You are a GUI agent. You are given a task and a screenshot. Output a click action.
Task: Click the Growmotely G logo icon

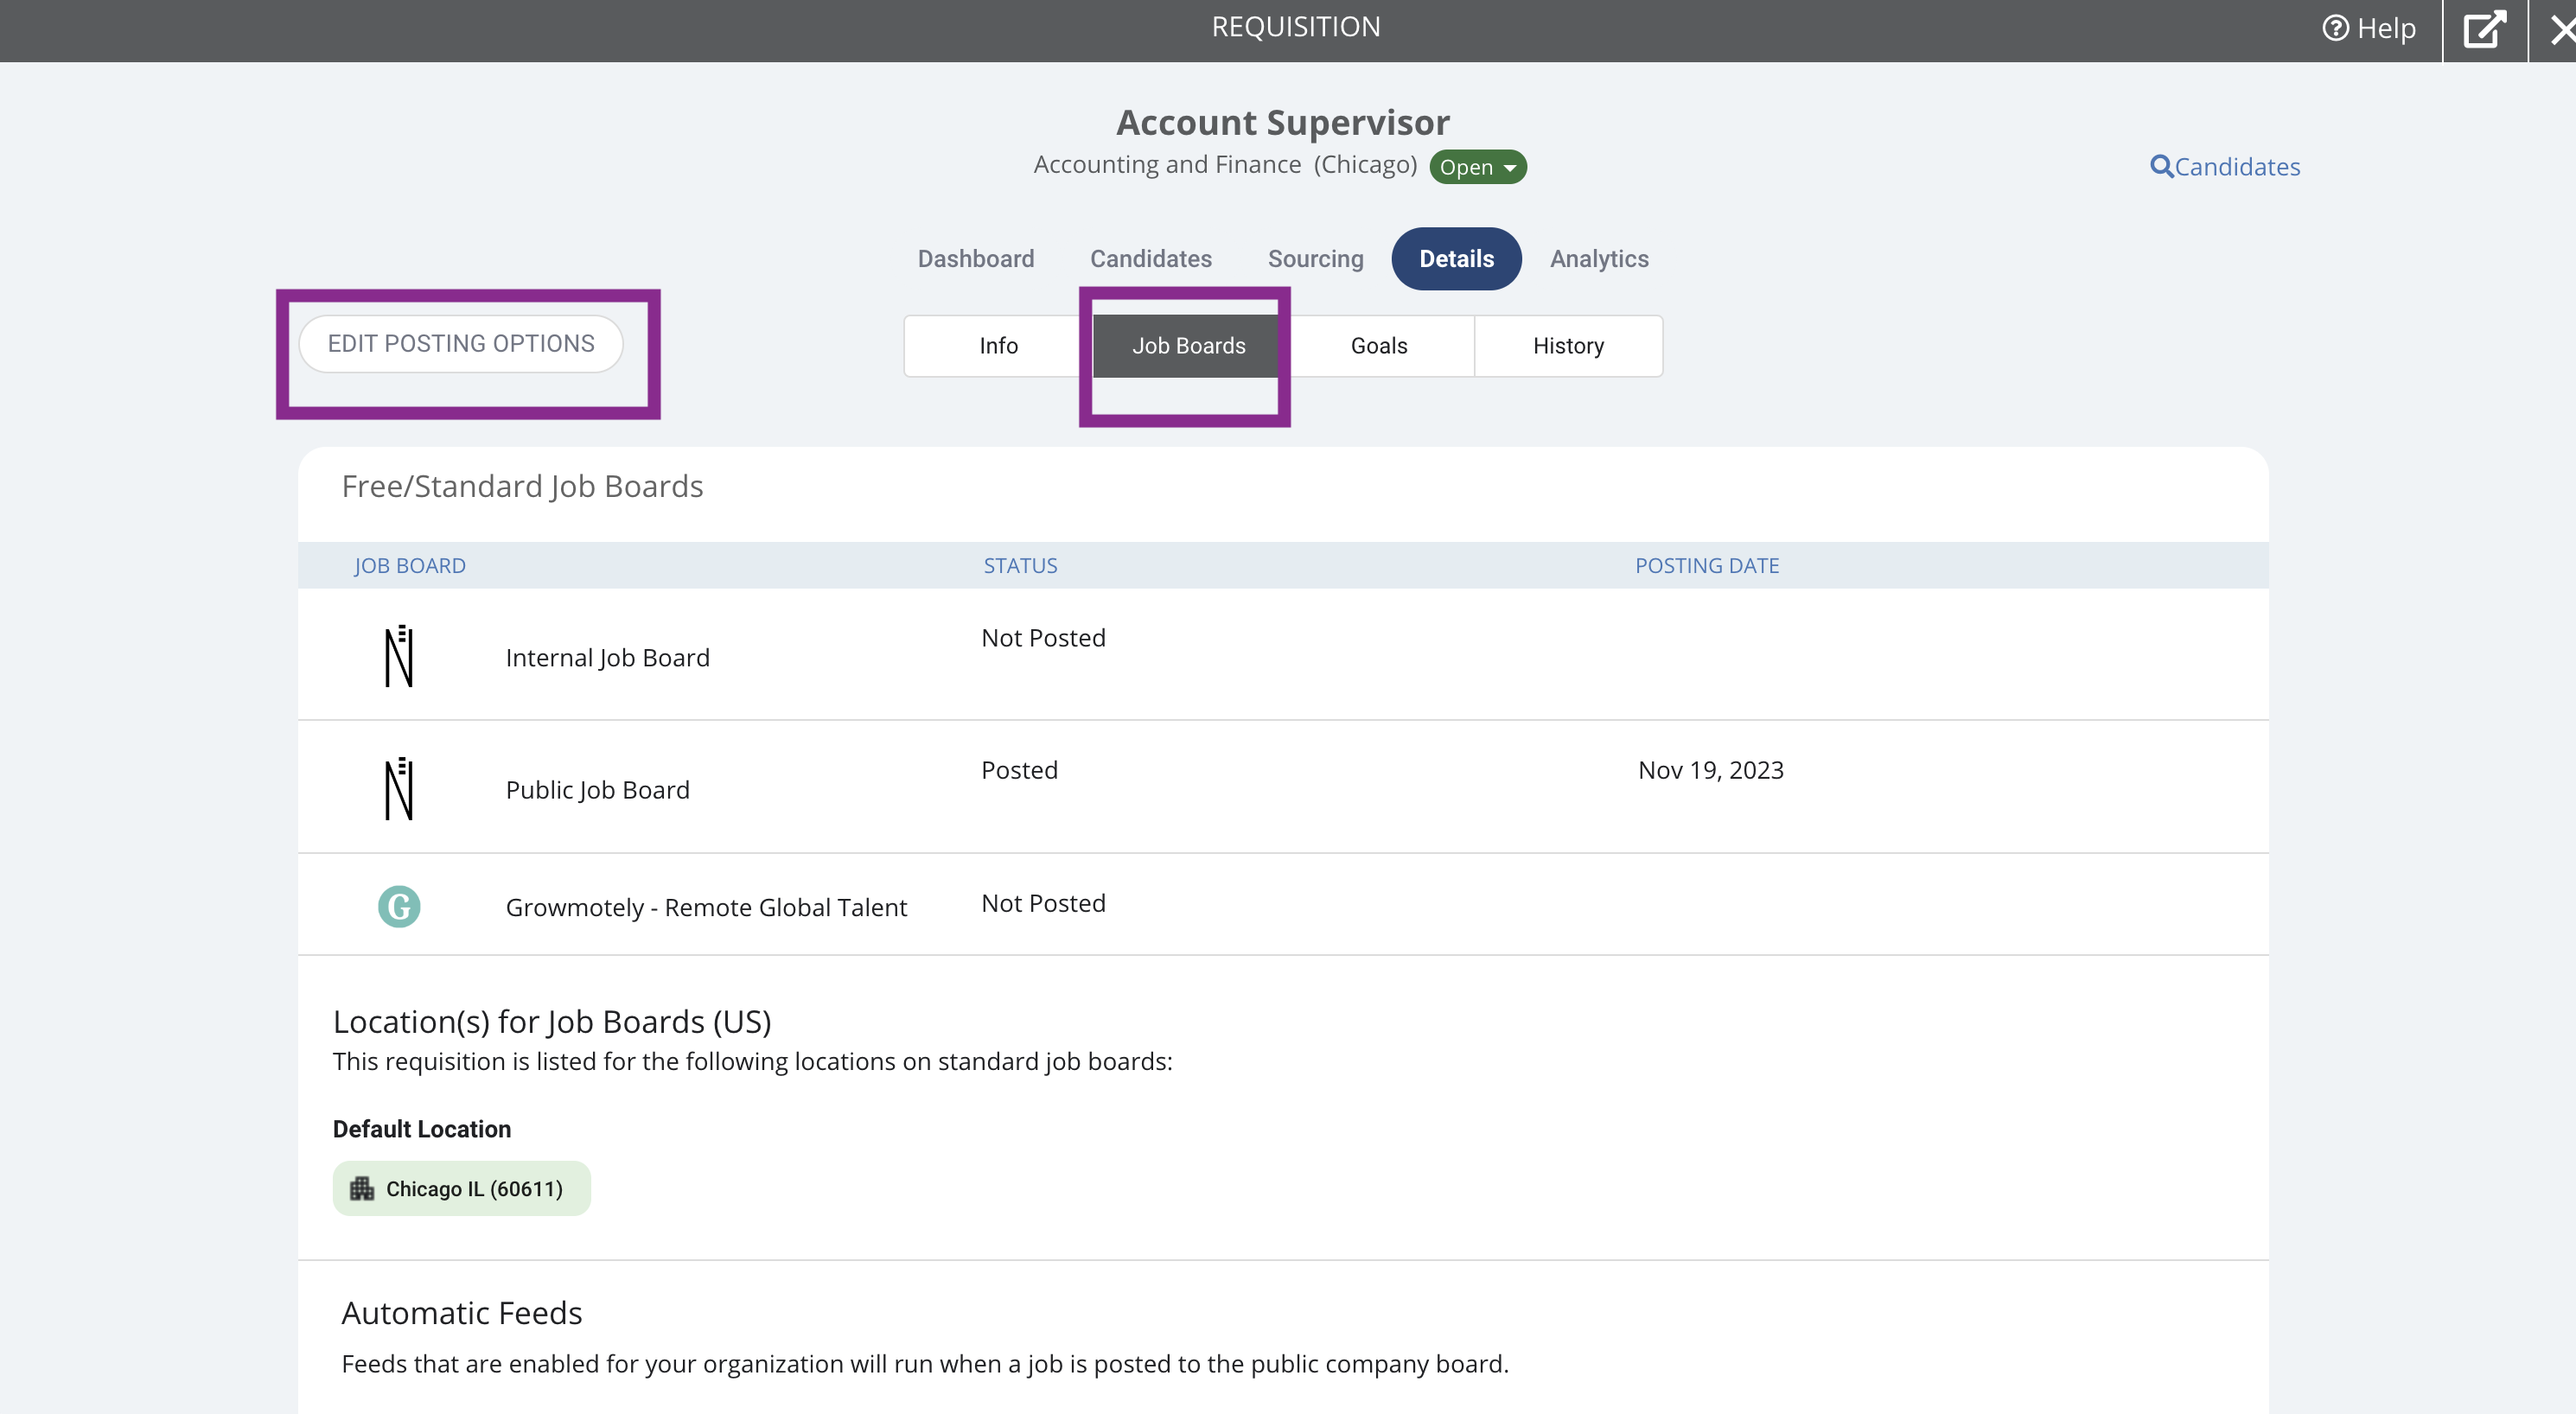pos(399,907)
